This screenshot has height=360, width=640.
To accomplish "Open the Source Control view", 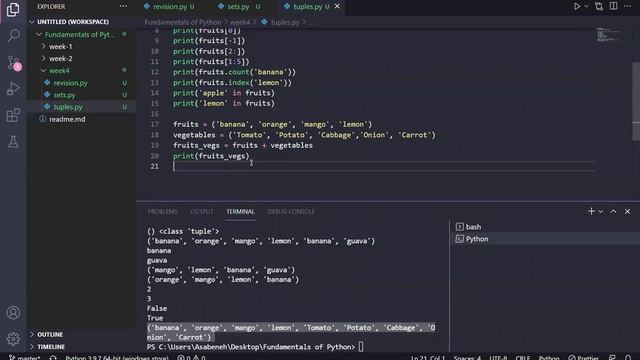I will click(13, 63).
